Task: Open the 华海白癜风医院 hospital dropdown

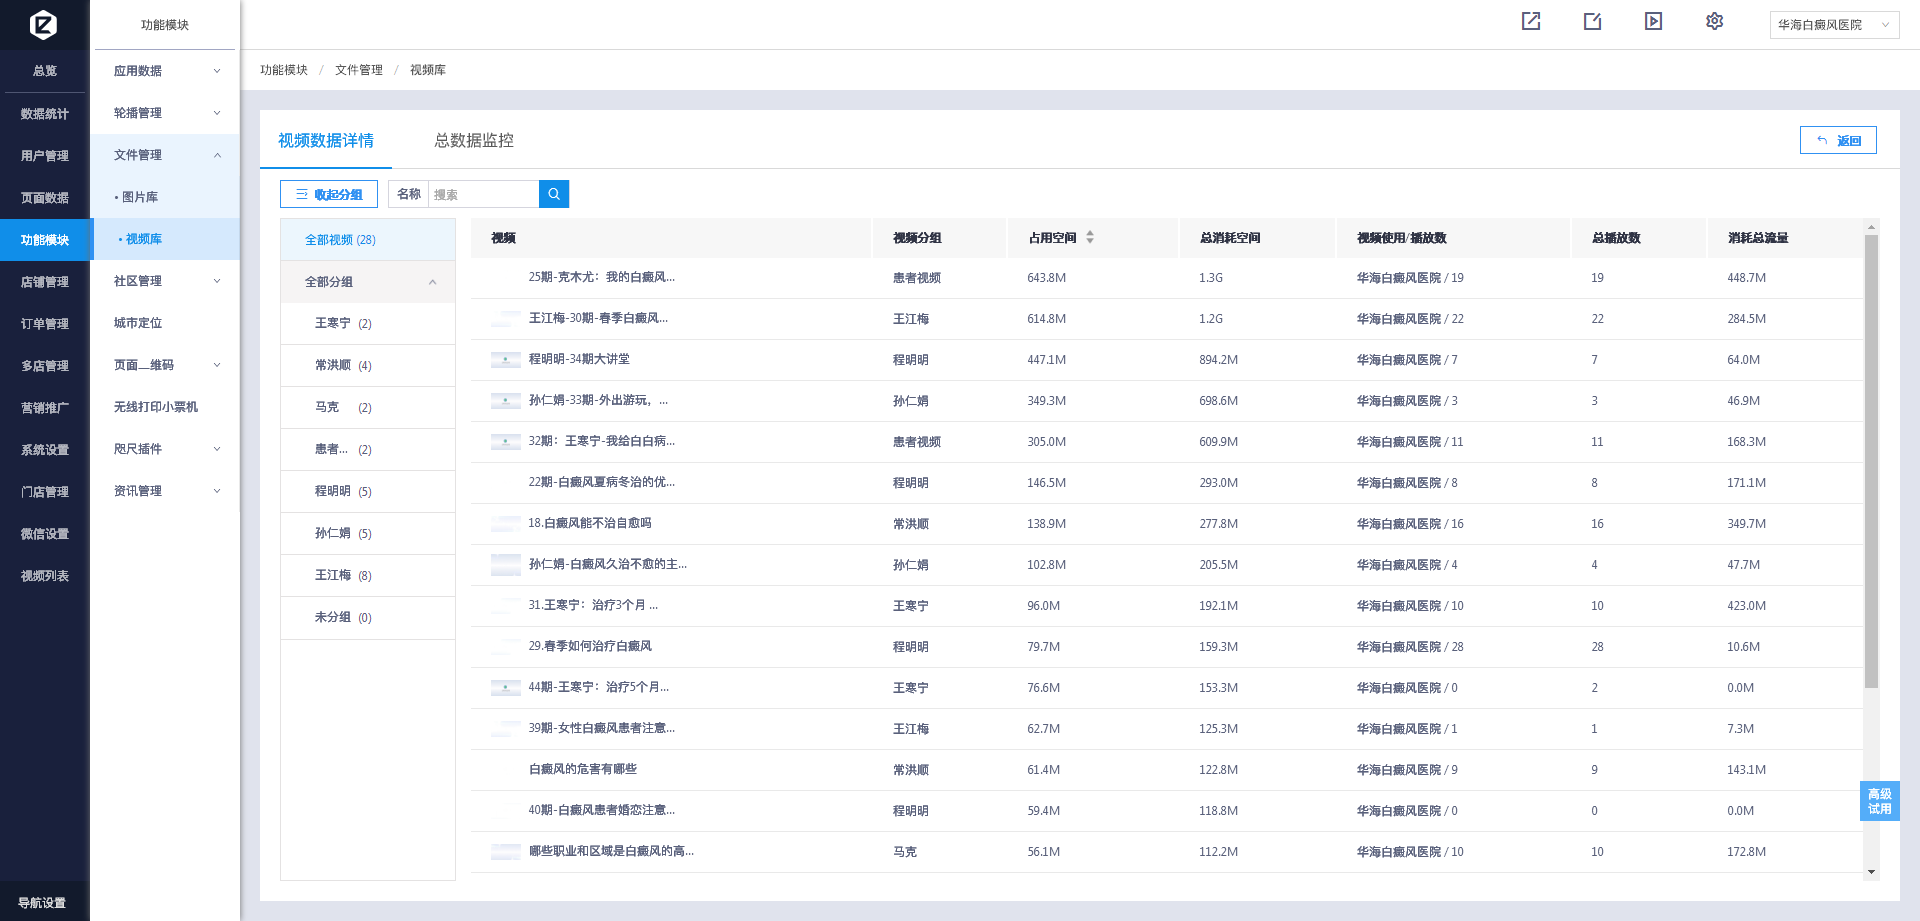Action: click(x=1833, y=25)
